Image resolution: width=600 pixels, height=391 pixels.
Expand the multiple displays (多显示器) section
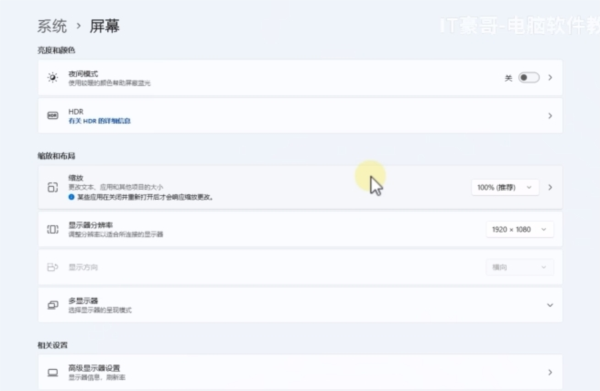coord(550,305)
